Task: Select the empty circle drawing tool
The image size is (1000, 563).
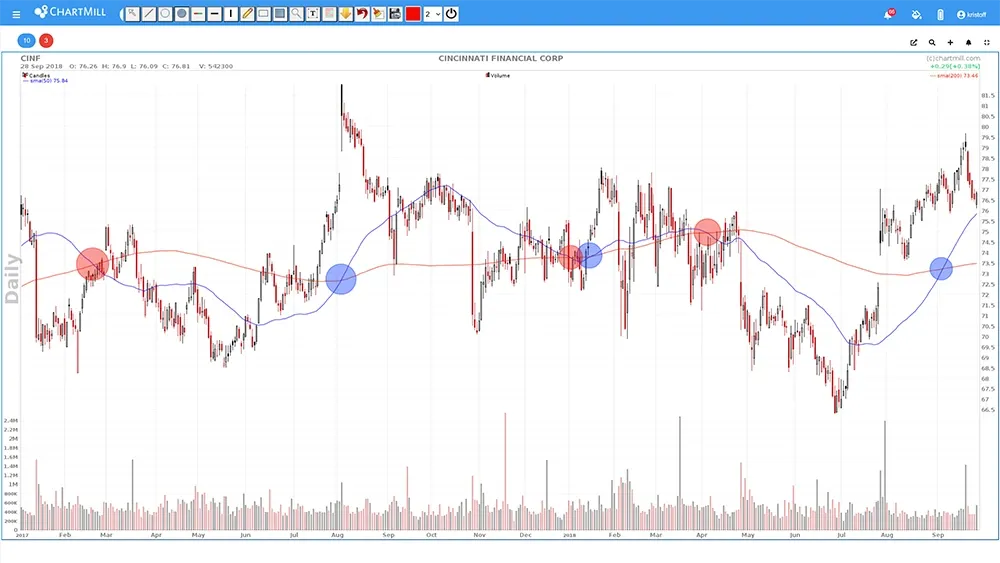Action: (x=165, y=13)
